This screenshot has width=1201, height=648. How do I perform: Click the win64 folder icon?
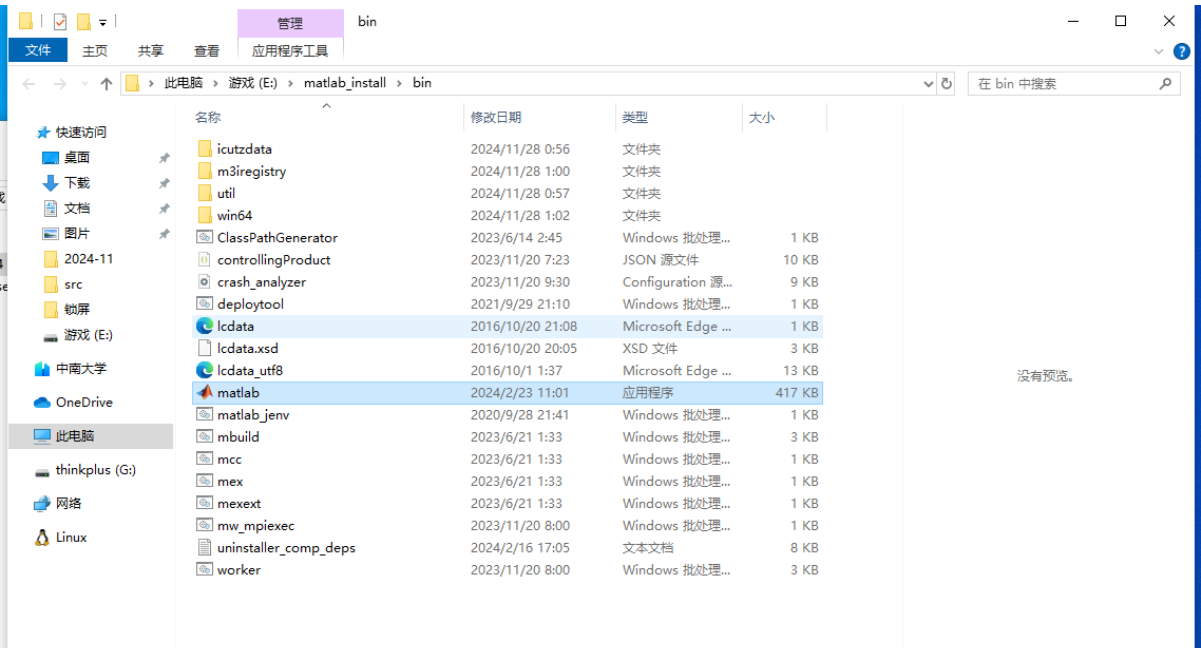[204, 215]
